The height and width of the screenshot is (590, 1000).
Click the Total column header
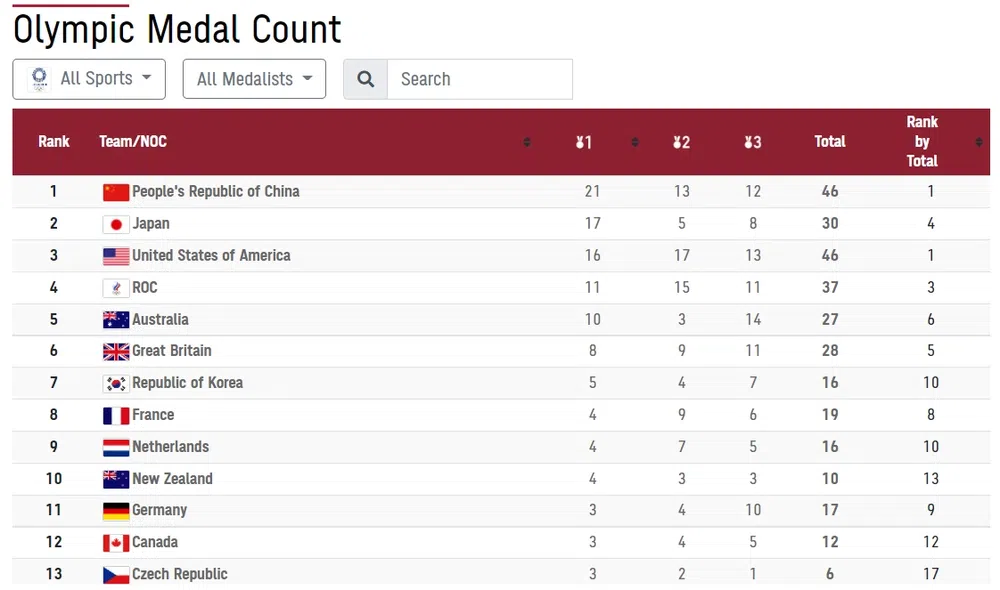(830, 141)
